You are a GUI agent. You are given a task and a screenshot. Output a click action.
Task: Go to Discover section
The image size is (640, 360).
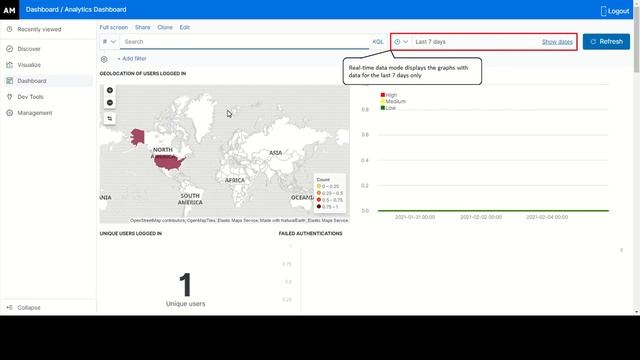[x=29, y=49]
